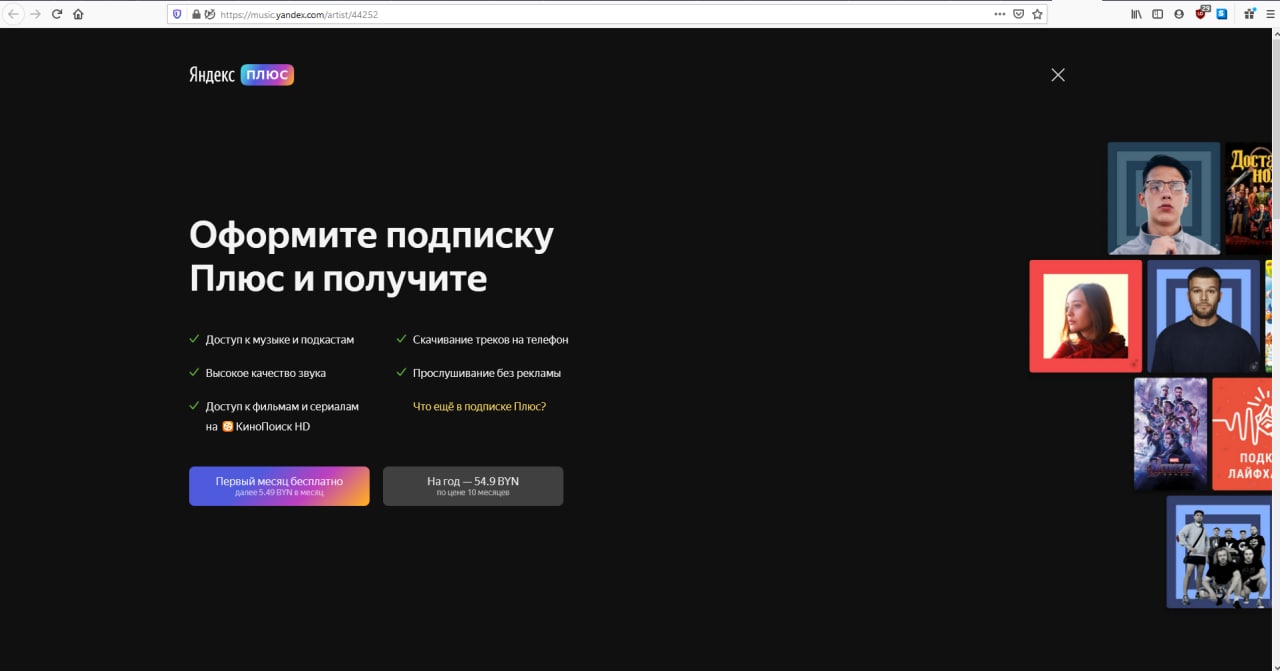
Task: Open the Firefox account icon
Action: [1179, 14]
